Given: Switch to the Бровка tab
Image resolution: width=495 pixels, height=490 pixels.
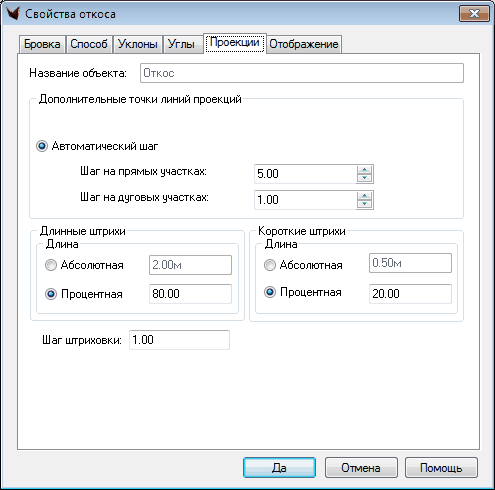Looking at the screenshot, I should (42, 44).
